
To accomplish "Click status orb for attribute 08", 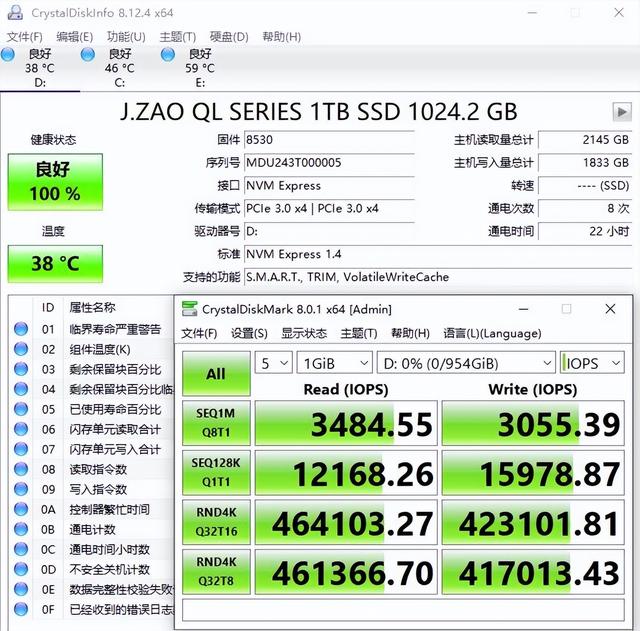I will pyautogui.click(x=21, y=469).
